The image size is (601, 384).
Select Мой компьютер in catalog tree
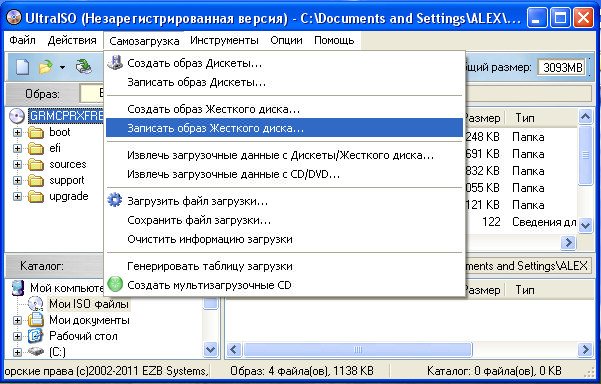pos(66,288)
